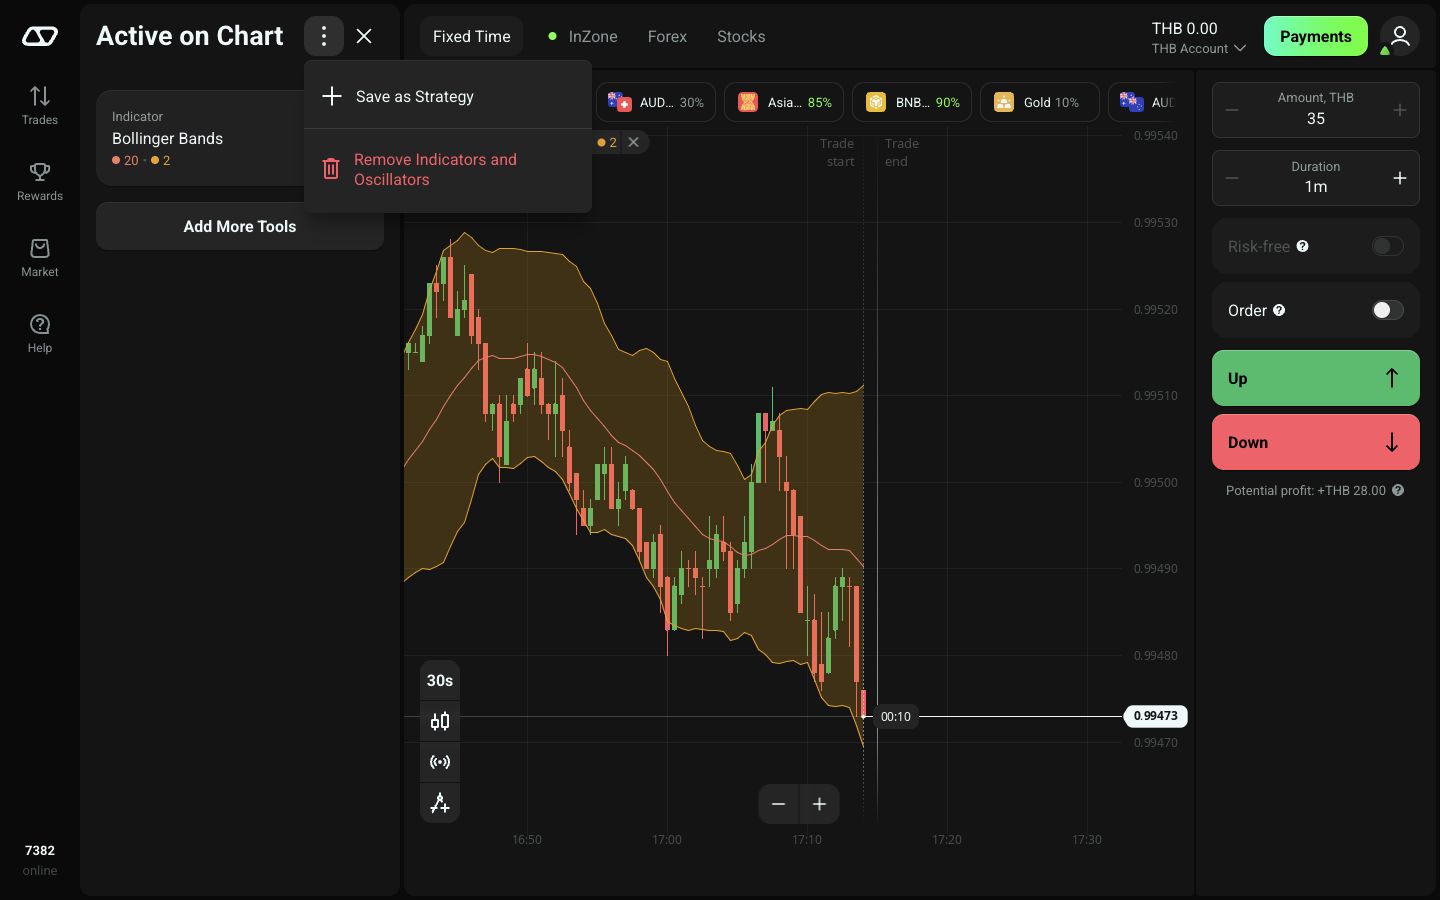Image resolution: width=1440 pixels, height=900 pixels.
Task: Click the green Up trade button
Action: [x=1316, y=378]
